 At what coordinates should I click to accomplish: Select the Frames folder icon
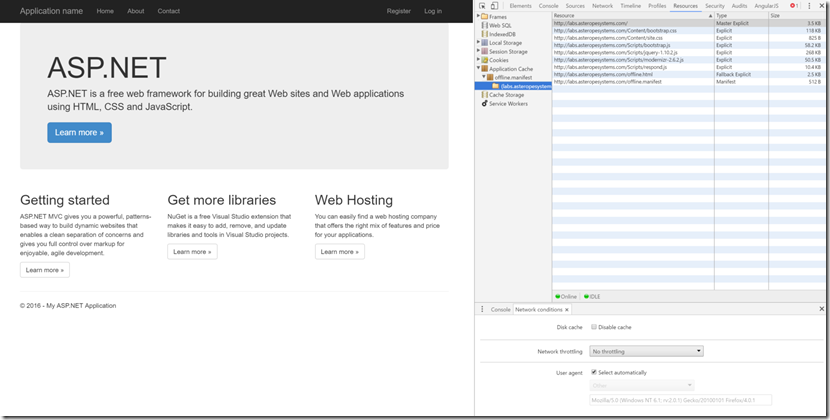click(484, 16)
